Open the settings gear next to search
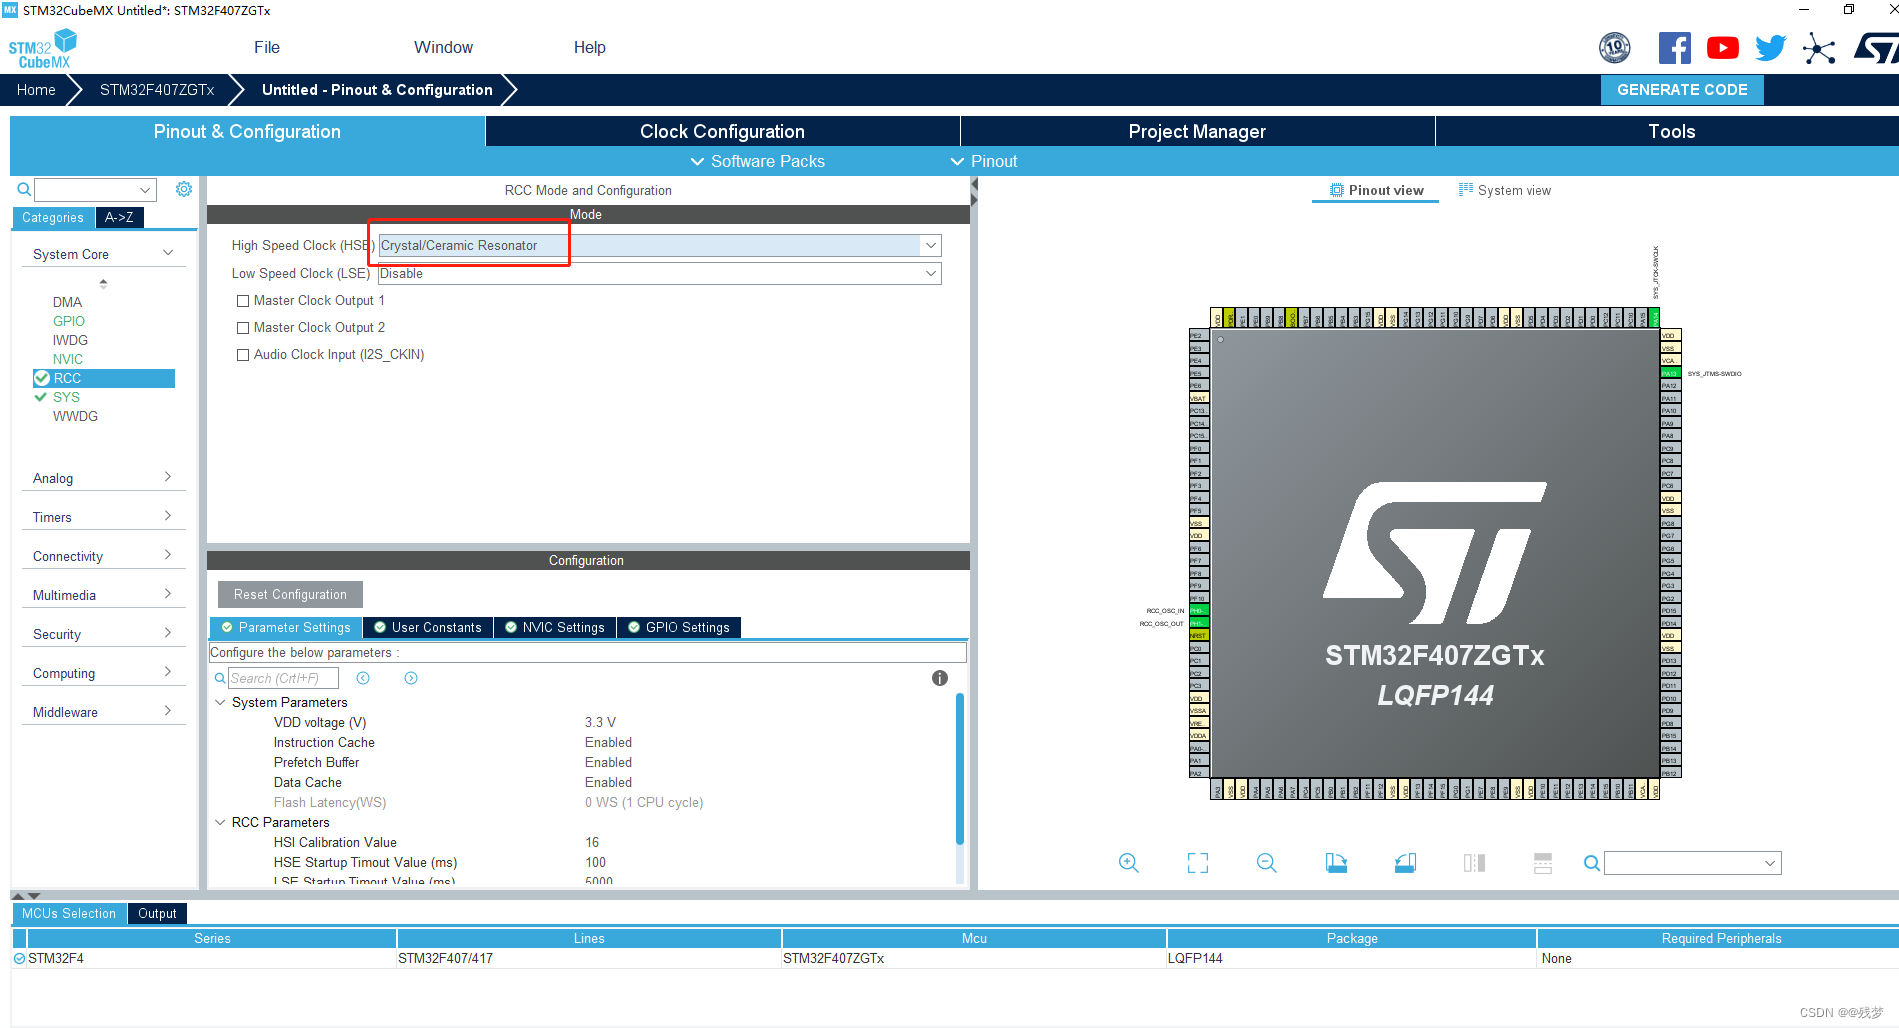Screen dimensions: 1899x1028 (183, 188)
